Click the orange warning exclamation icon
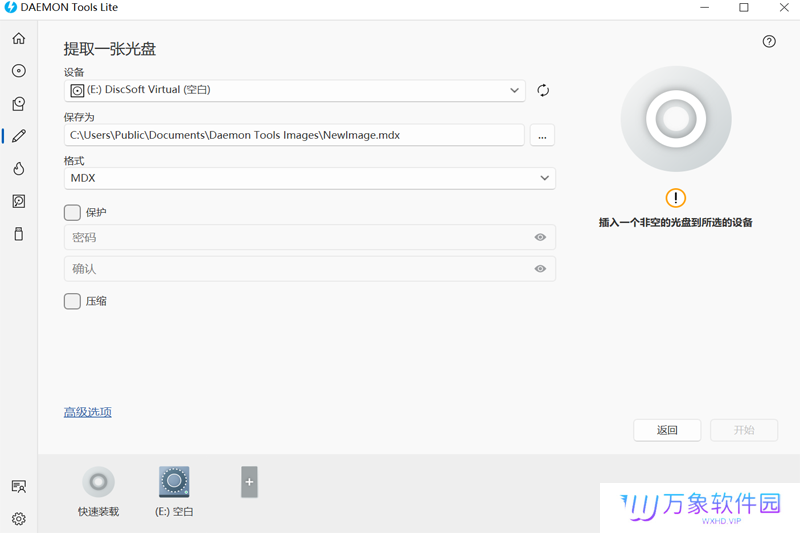800x533 pixels. click(x=676, y=198)
